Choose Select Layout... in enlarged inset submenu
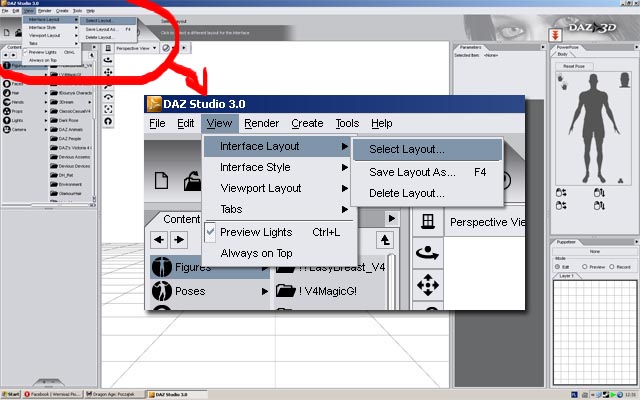This screenshot has width=640, height=400. 427,149
